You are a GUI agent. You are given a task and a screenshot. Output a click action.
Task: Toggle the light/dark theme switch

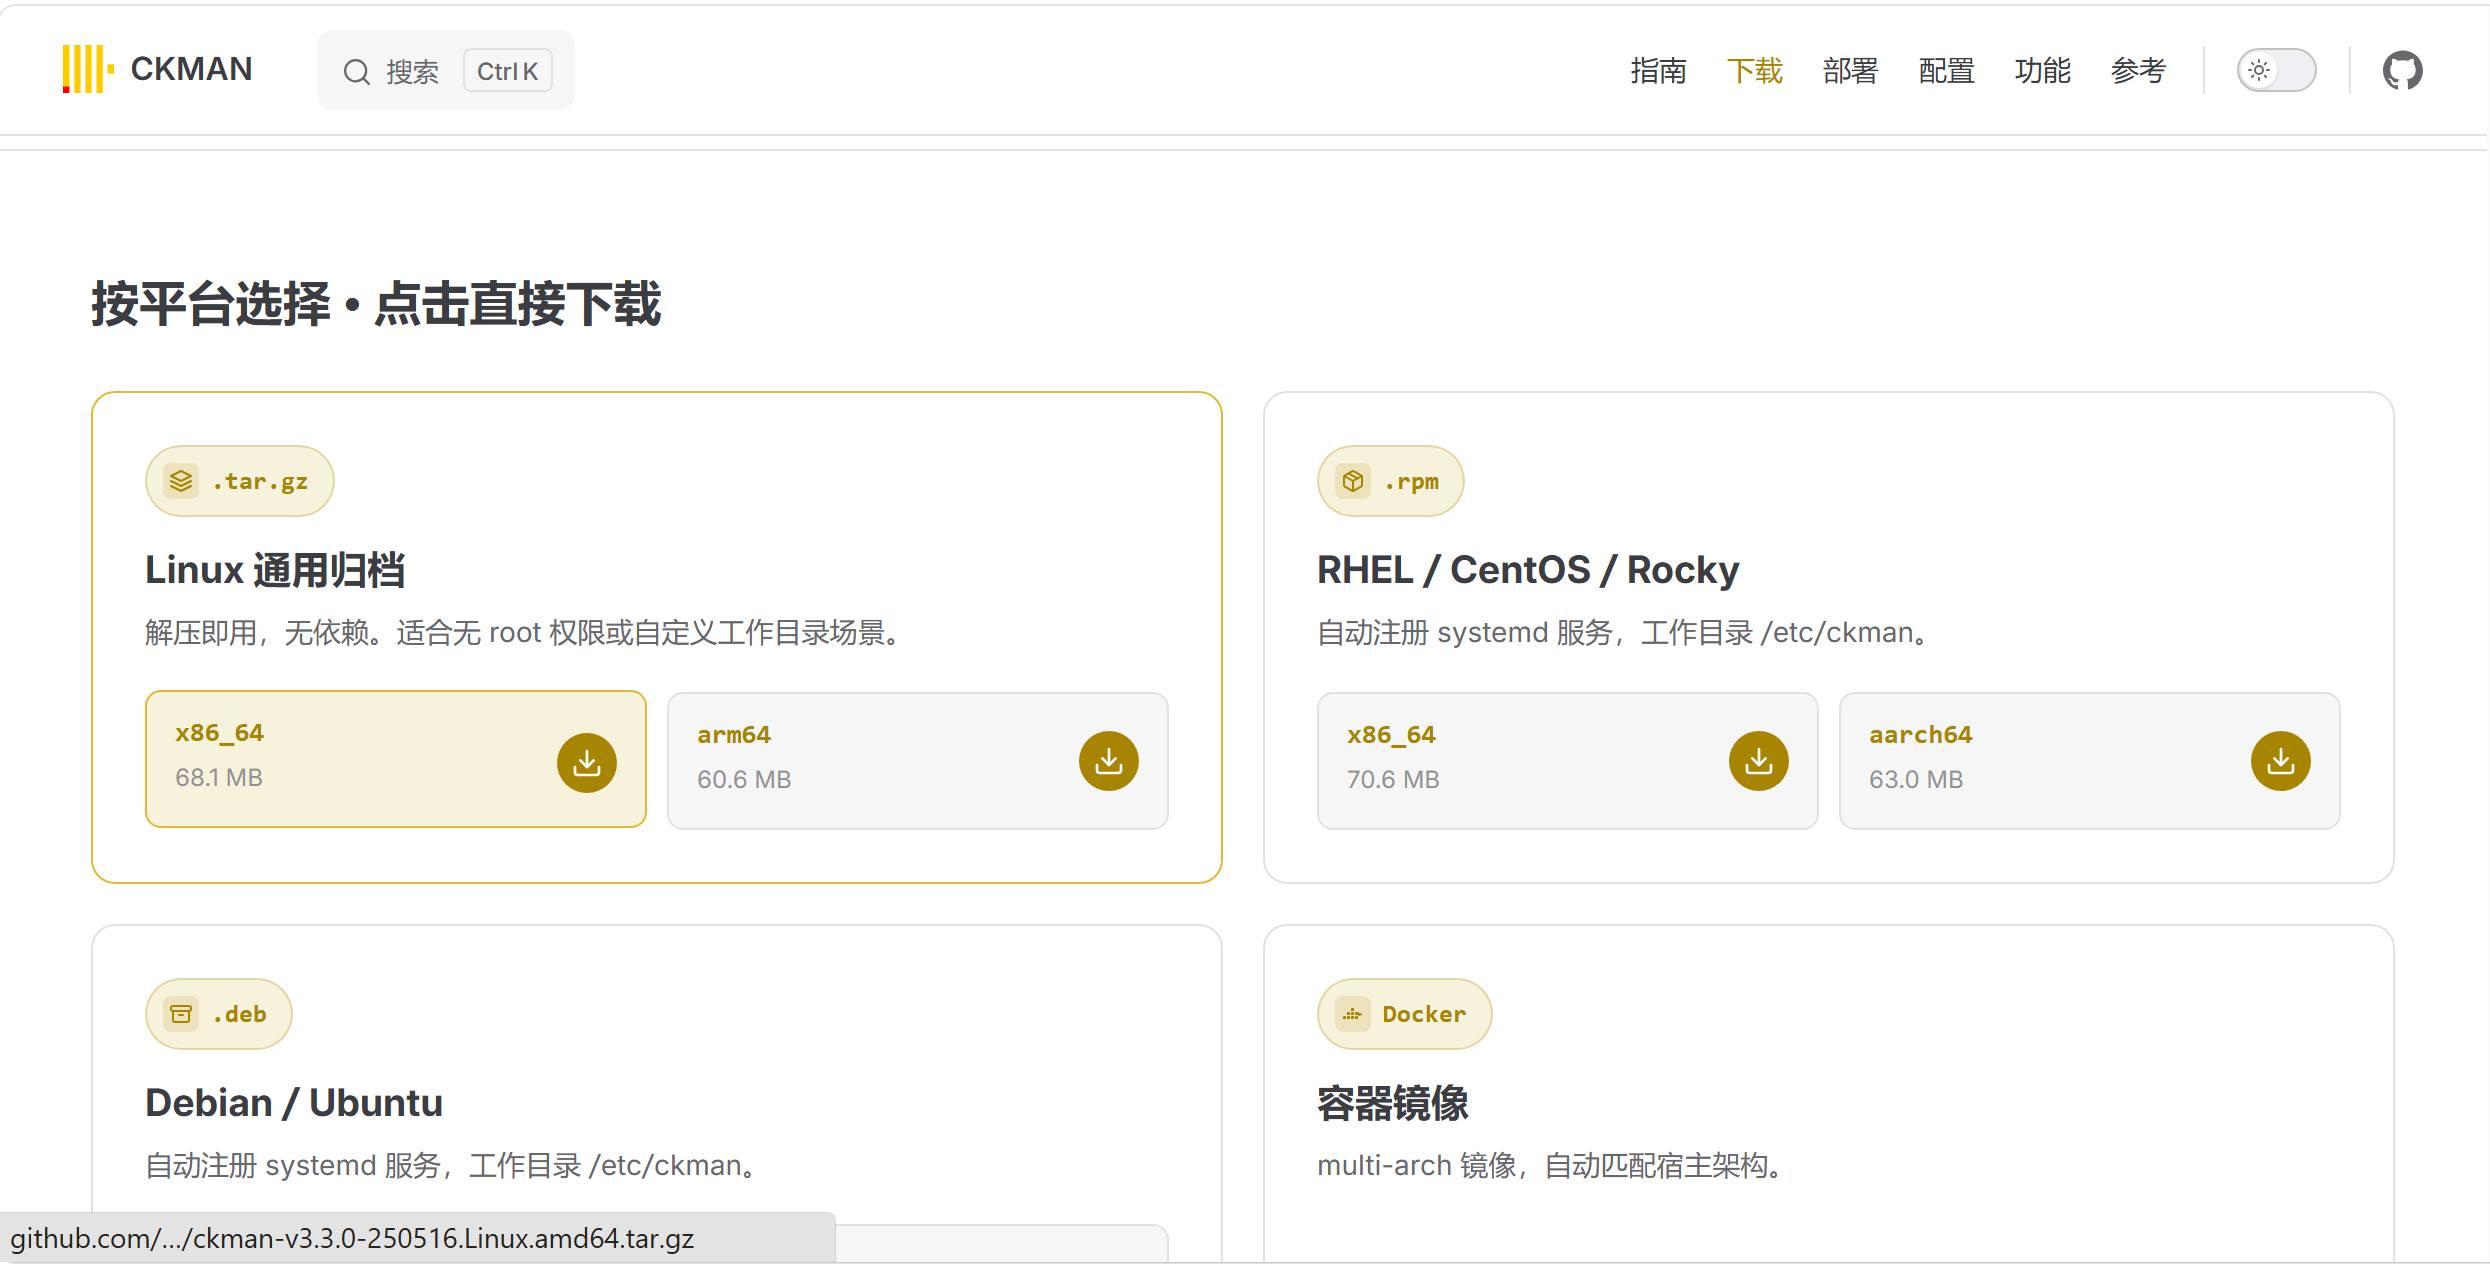tap(2276, 70)
